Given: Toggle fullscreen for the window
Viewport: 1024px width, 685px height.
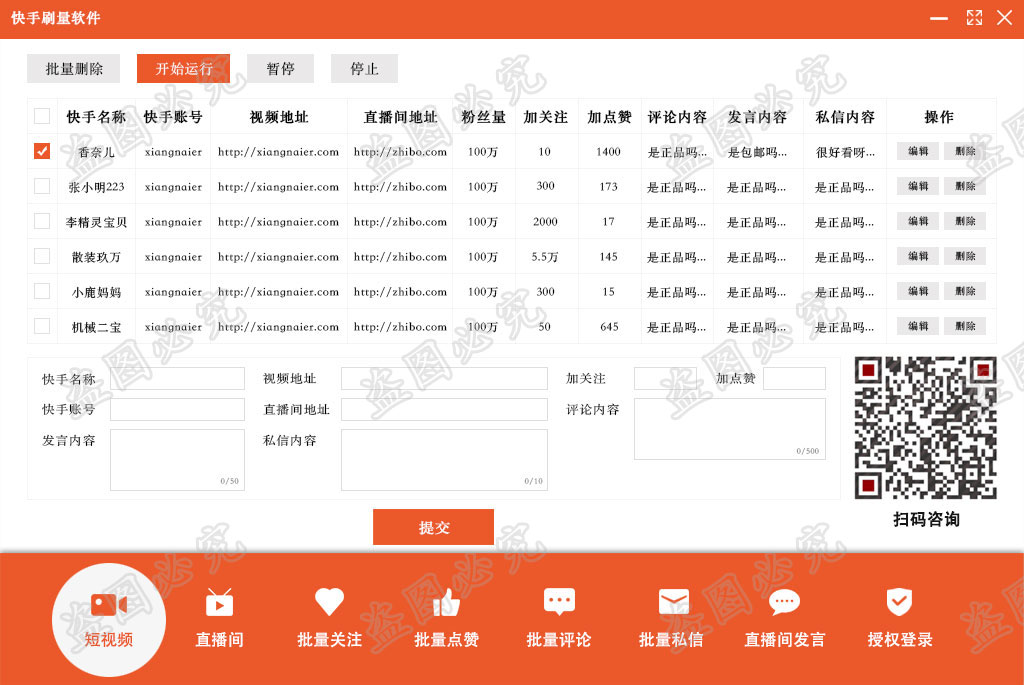Looking at the screenshot, I should point(974,18).
